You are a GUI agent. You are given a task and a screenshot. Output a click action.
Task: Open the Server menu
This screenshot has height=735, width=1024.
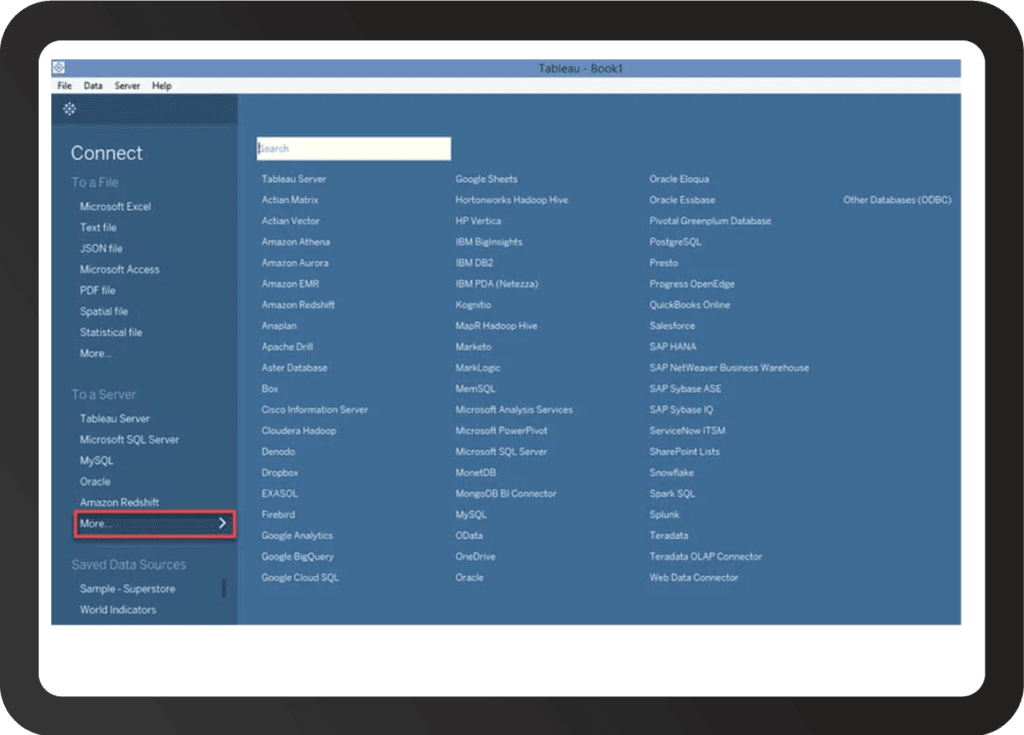coord(127,86)
